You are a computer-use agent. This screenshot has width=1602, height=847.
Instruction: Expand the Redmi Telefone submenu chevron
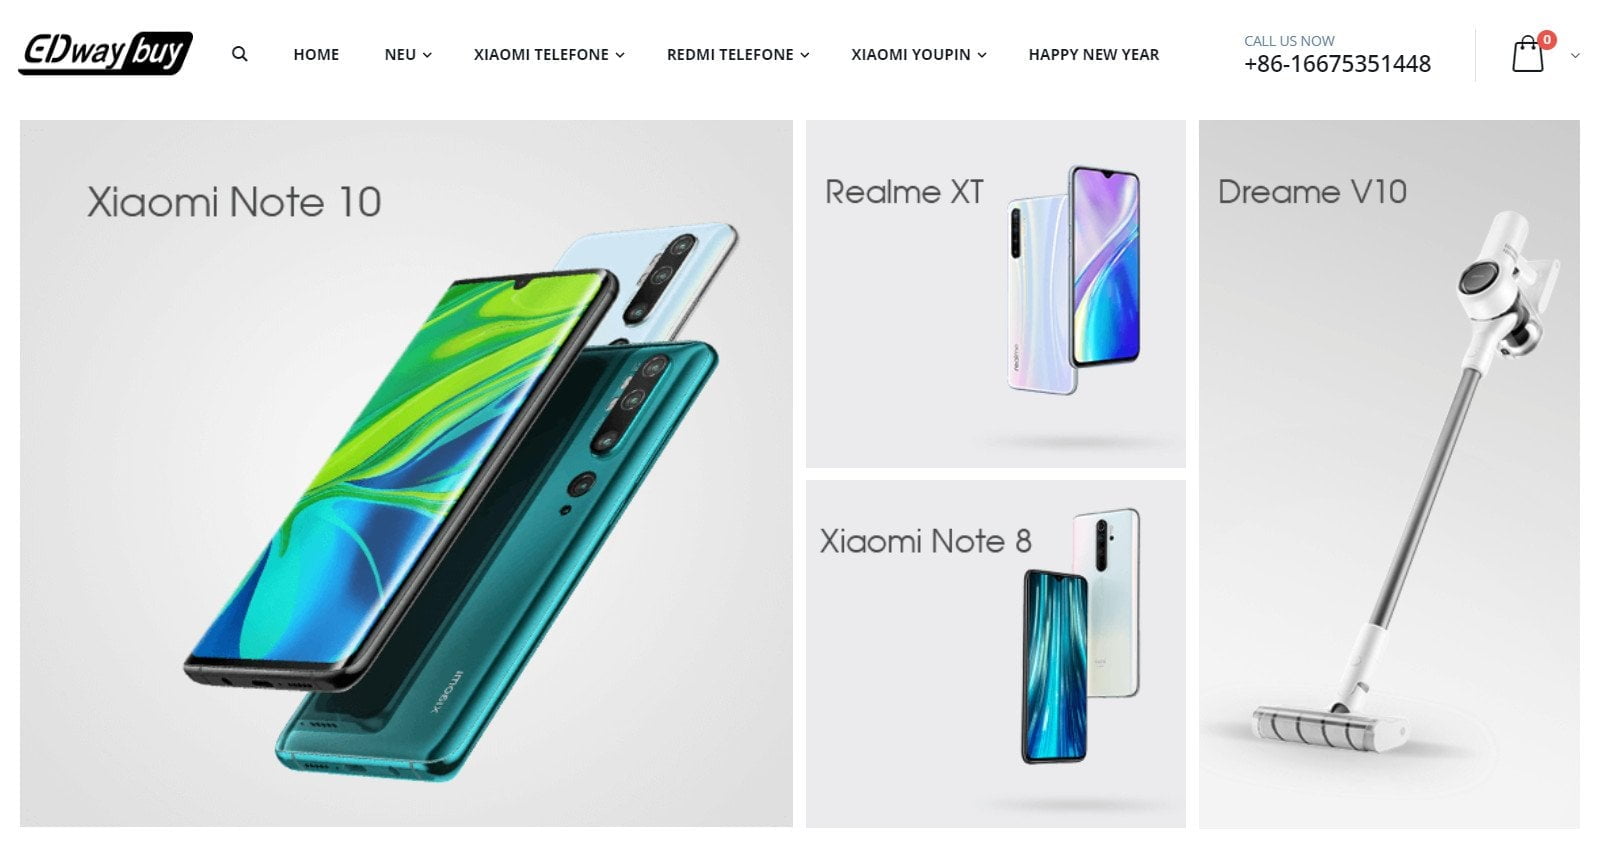coord(805,55)
